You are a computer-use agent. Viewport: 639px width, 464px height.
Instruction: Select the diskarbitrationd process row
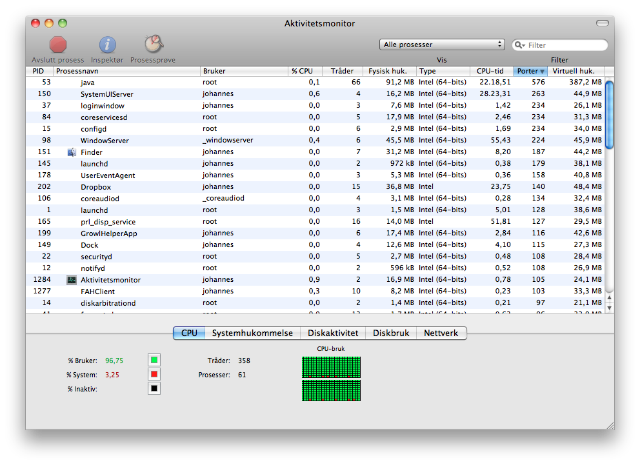click(316, 303)
